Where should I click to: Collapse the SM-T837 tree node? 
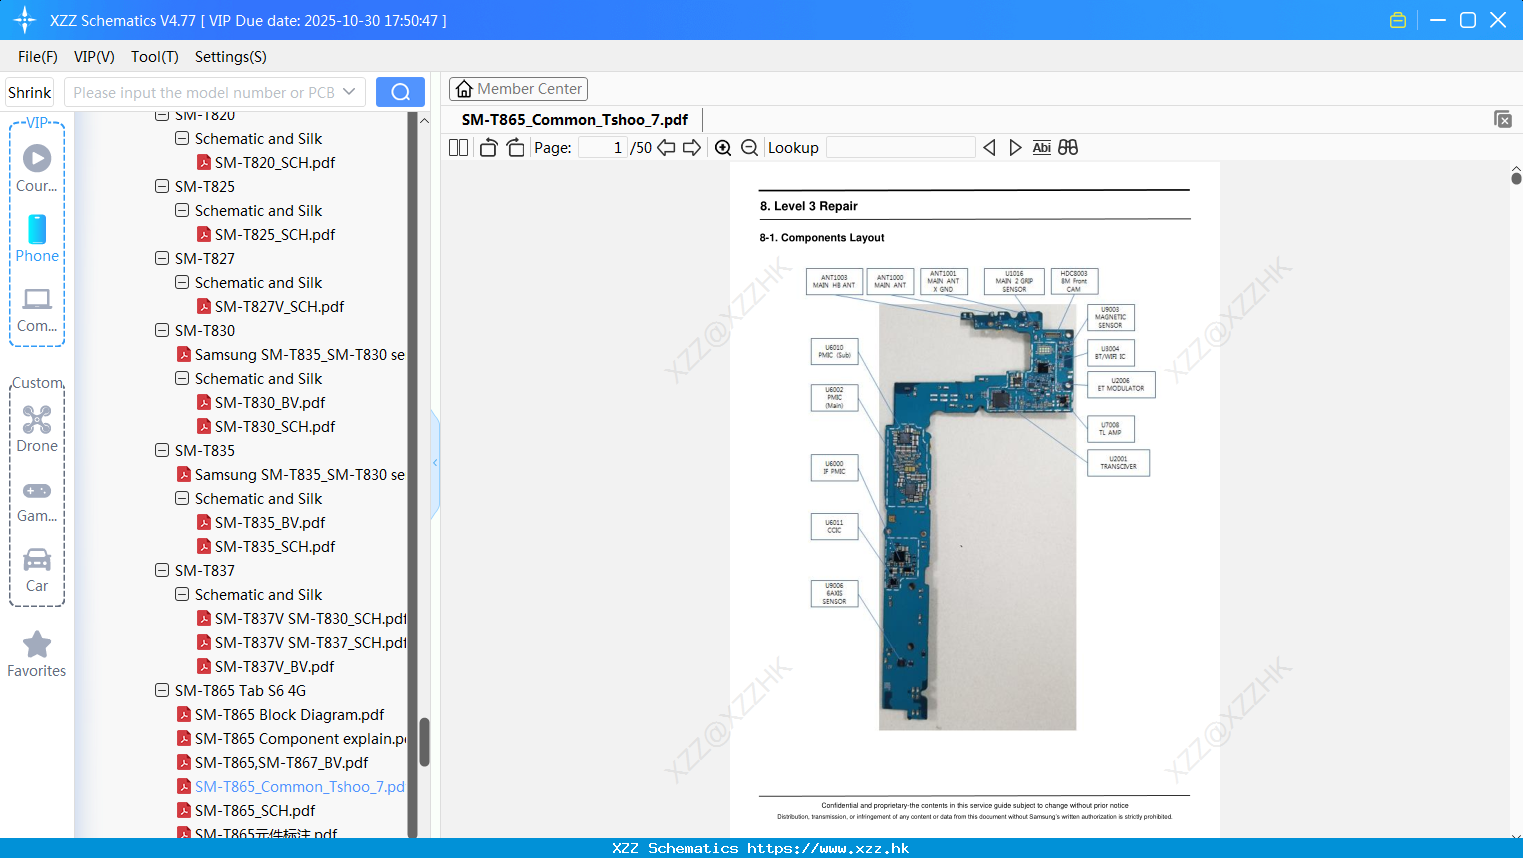162,570
